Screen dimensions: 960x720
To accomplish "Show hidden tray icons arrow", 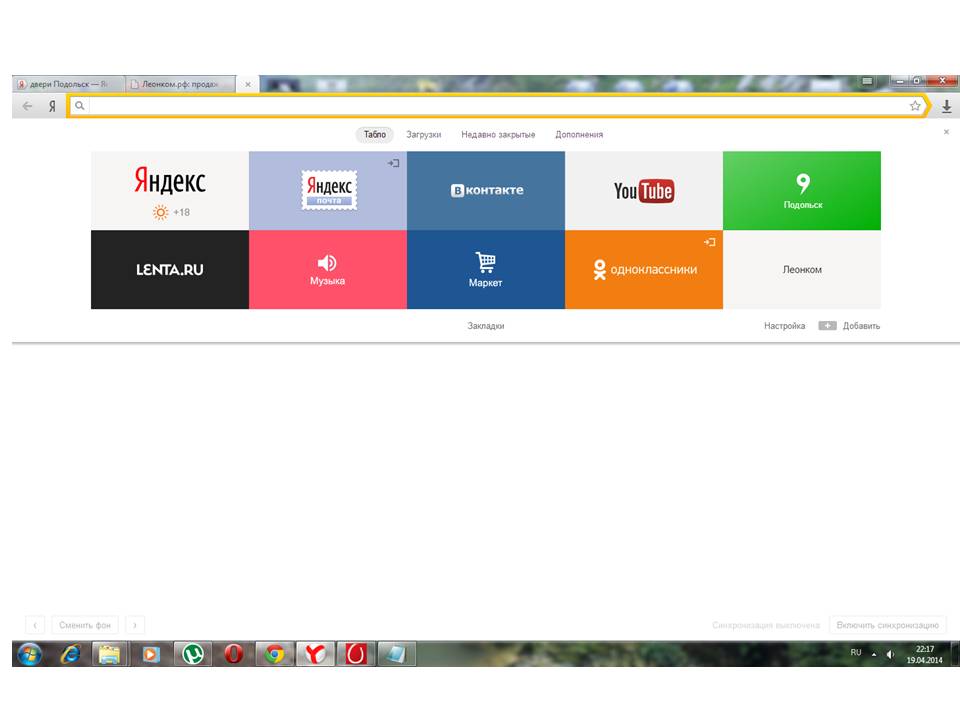I will 874,654.
